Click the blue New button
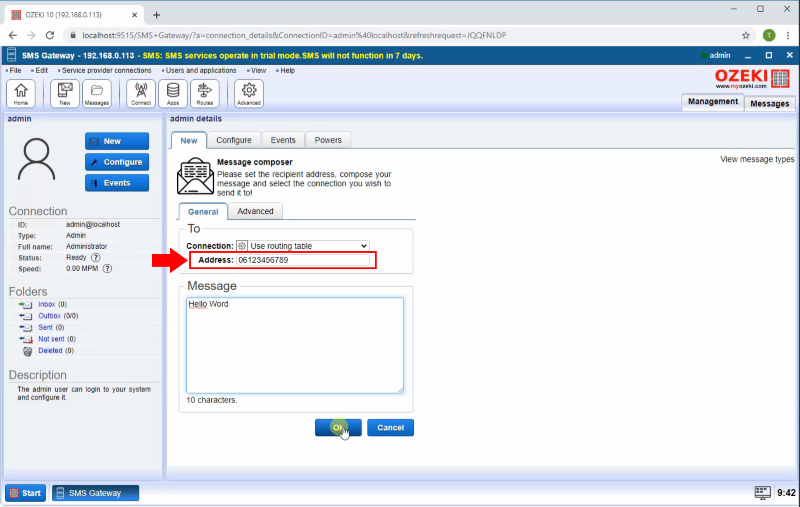Screen dimensions: 800x507 pos(117,141)
